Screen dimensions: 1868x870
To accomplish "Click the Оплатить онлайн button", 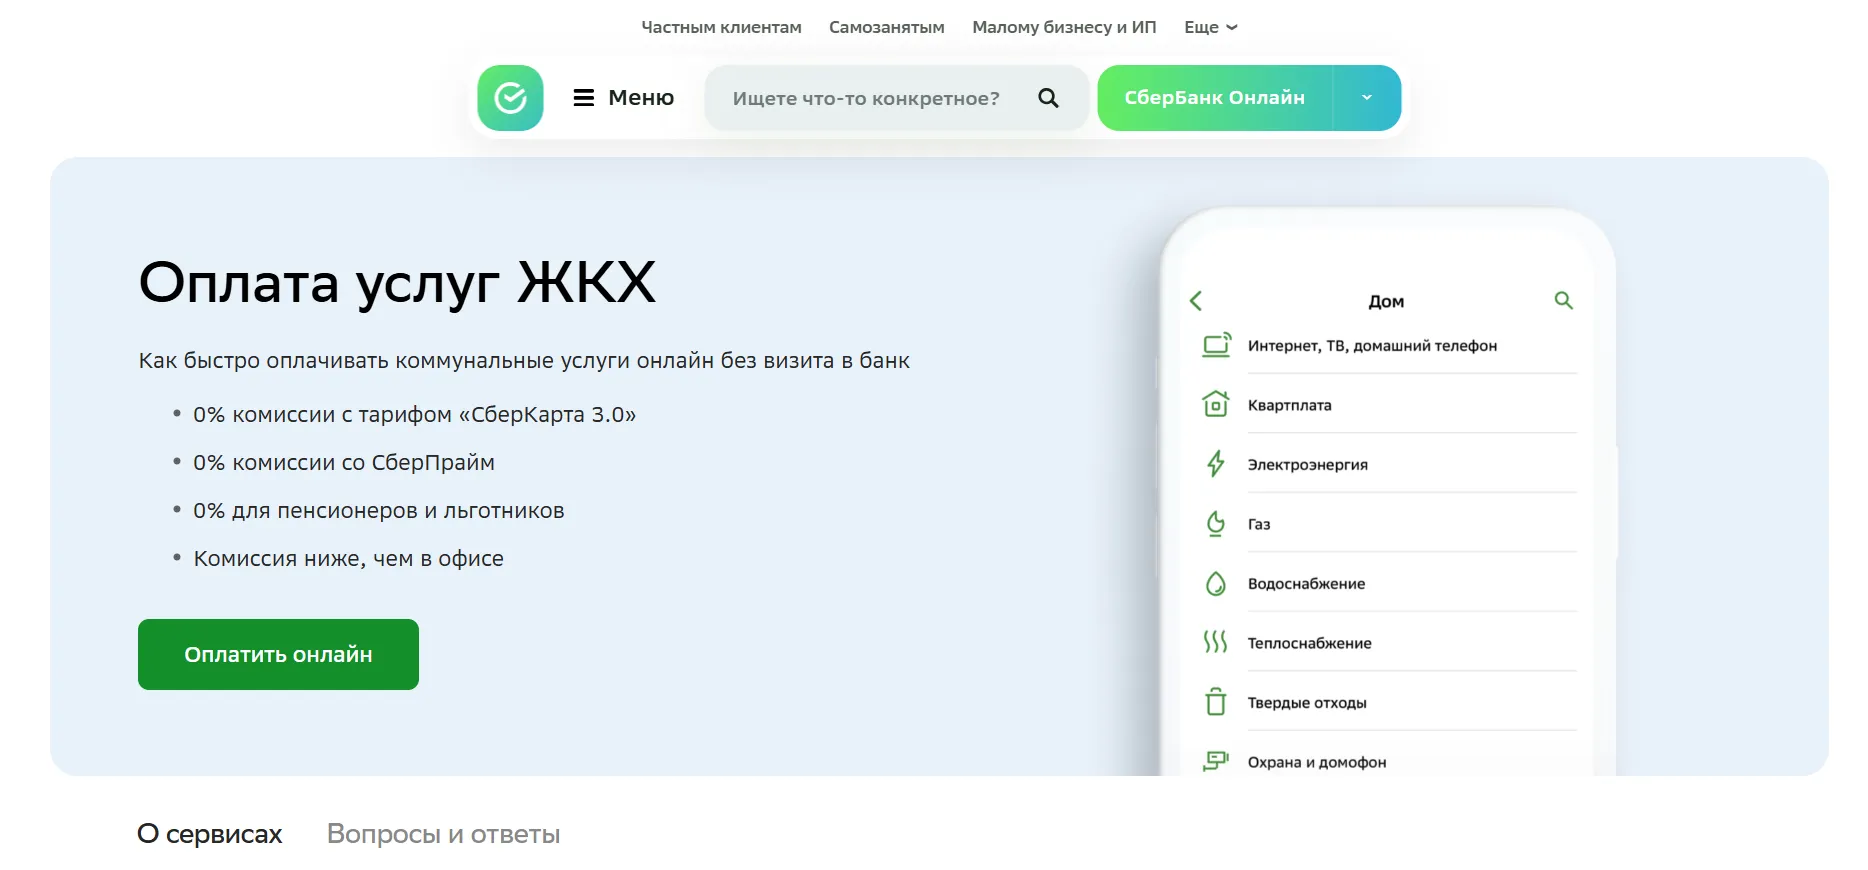I will [278, 654].
